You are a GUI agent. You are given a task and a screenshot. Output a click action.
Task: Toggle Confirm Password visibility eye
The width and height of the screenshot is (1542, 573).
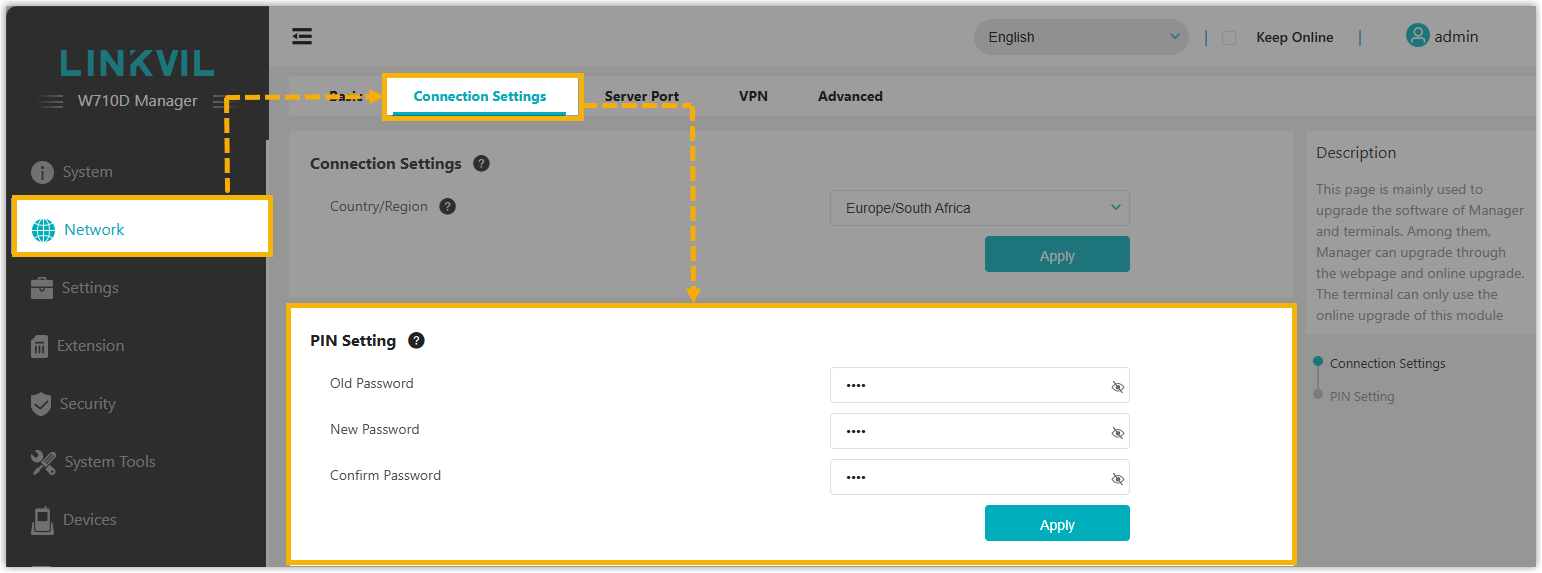[1117, 479]
